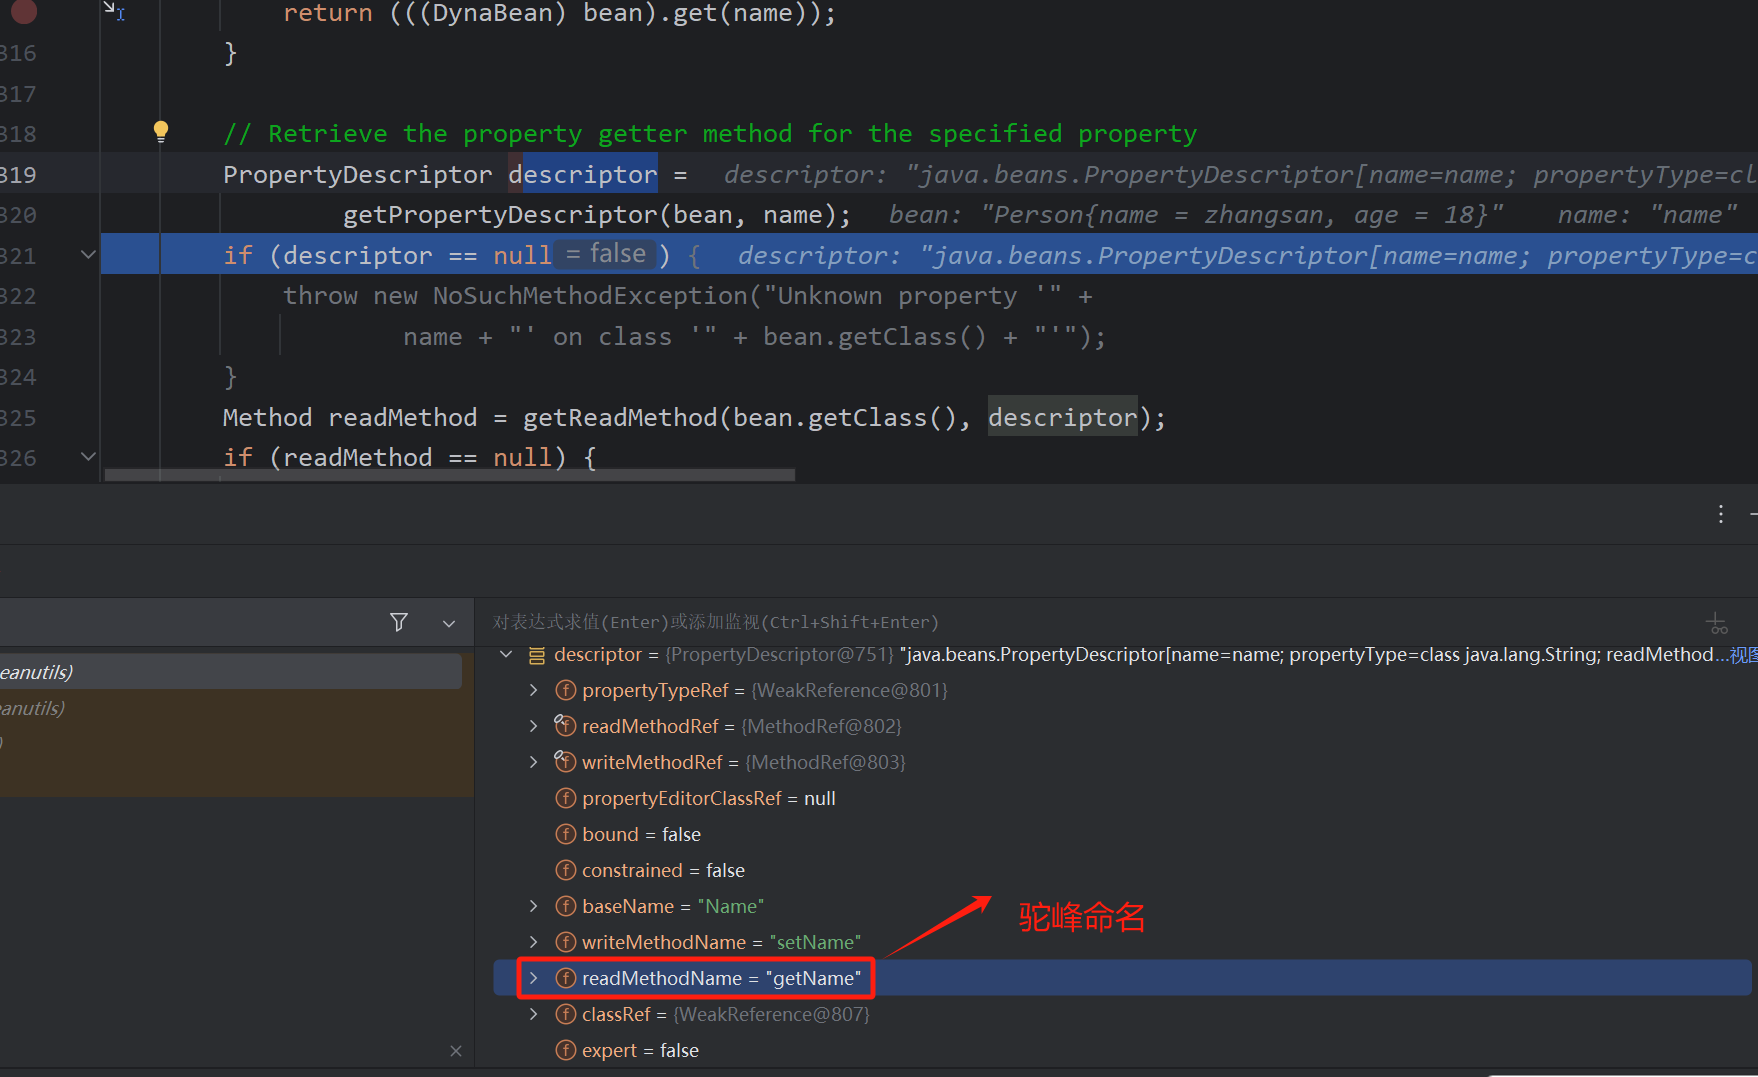Click the field icon beside baseName
Viewport: 1758px width, 1077px height.
pyautogui.click(x=566, y=906)
